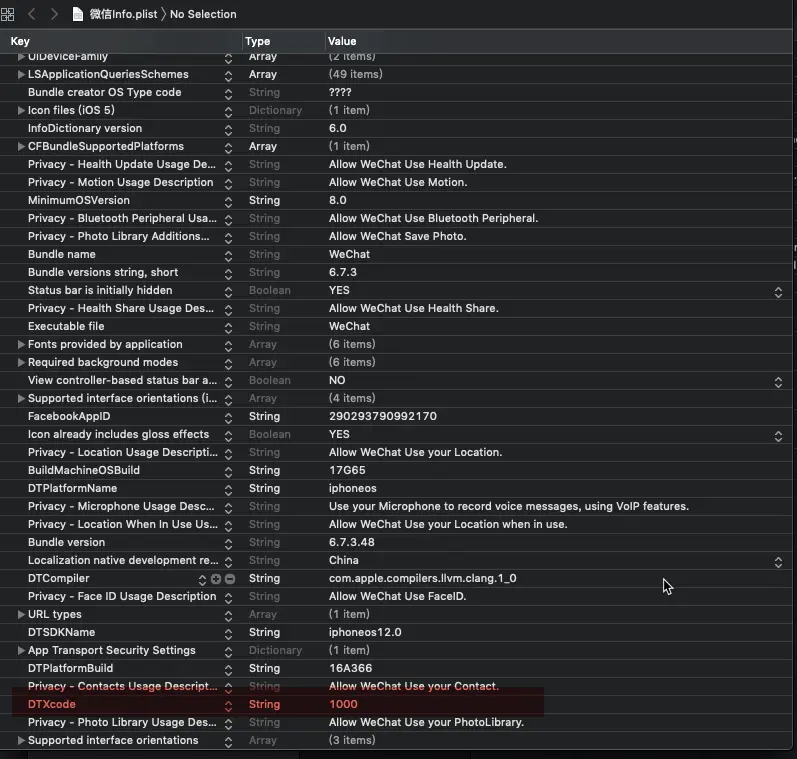Click the plus button on DTCompiler row
The height and width of the screenshot is (759, 797).
(x=216, y=579)
